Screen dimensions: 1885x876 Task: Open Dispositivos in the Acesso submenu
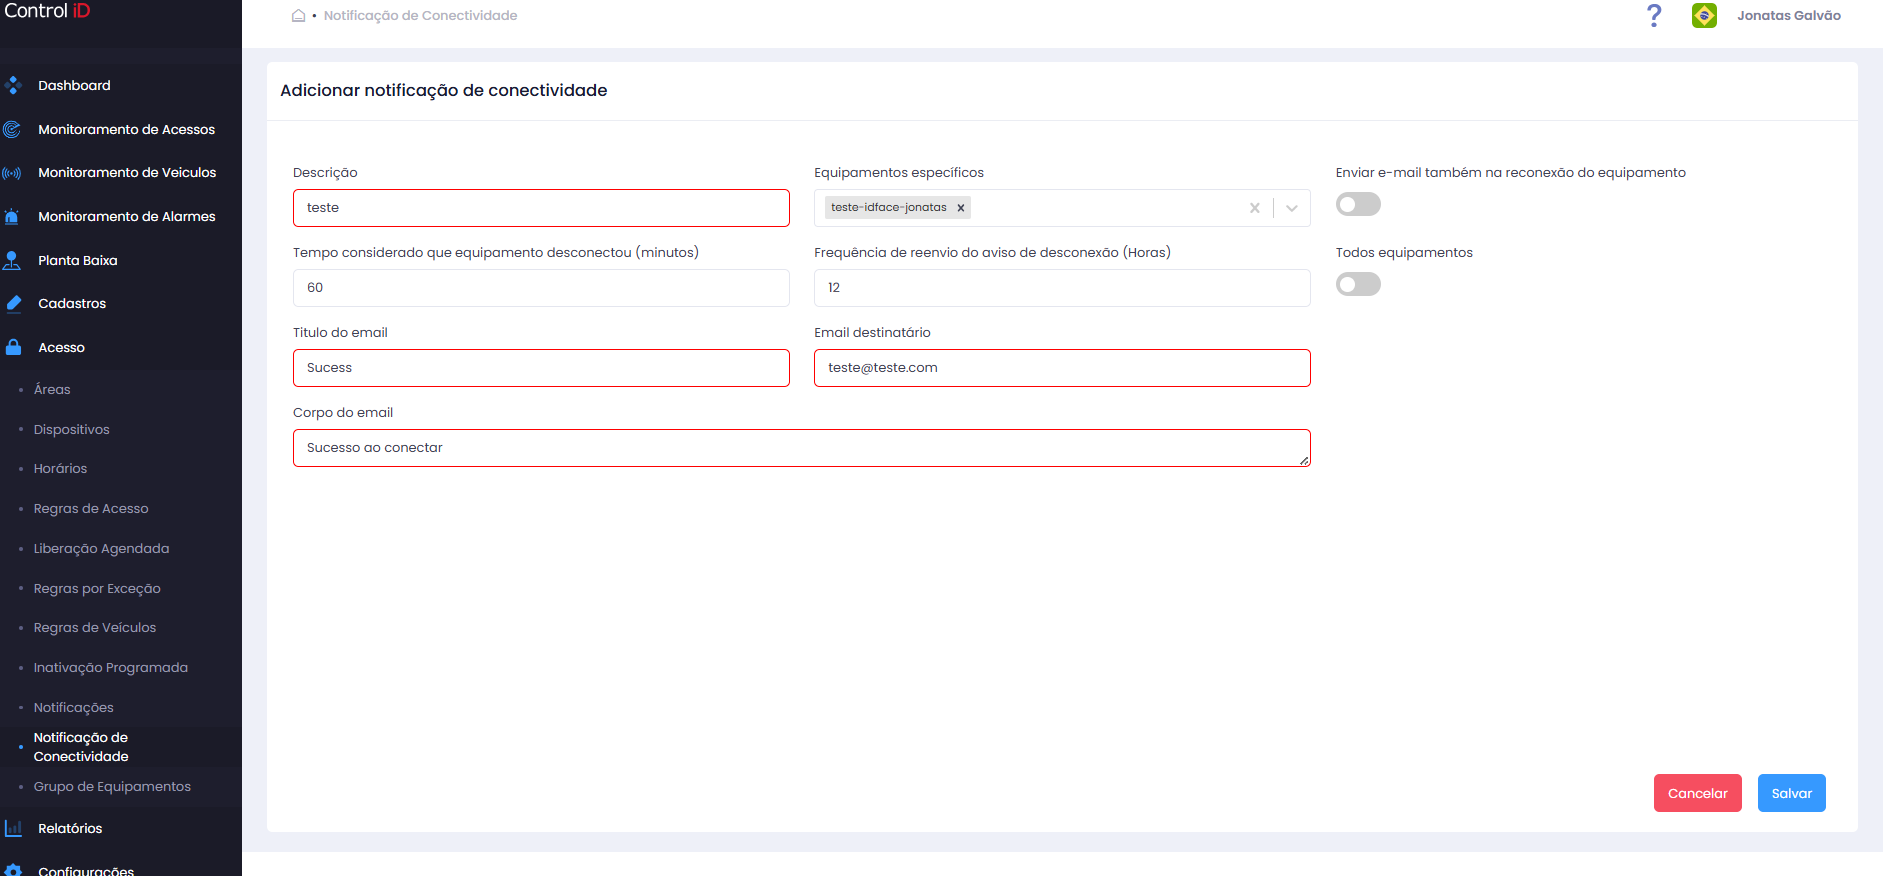click(72, 429)
